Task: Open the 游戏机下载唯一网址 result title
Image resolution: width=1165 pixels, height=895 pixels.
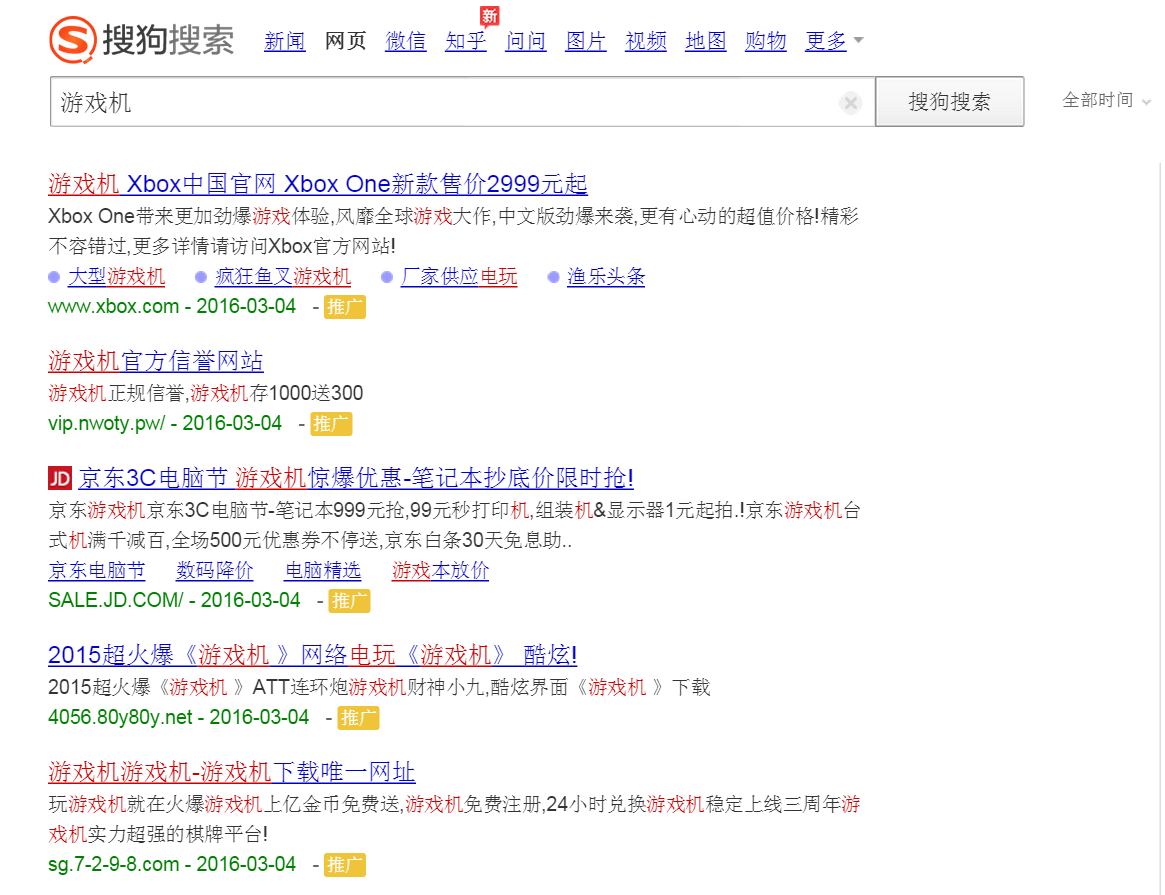Action: (x=232, y=772)
